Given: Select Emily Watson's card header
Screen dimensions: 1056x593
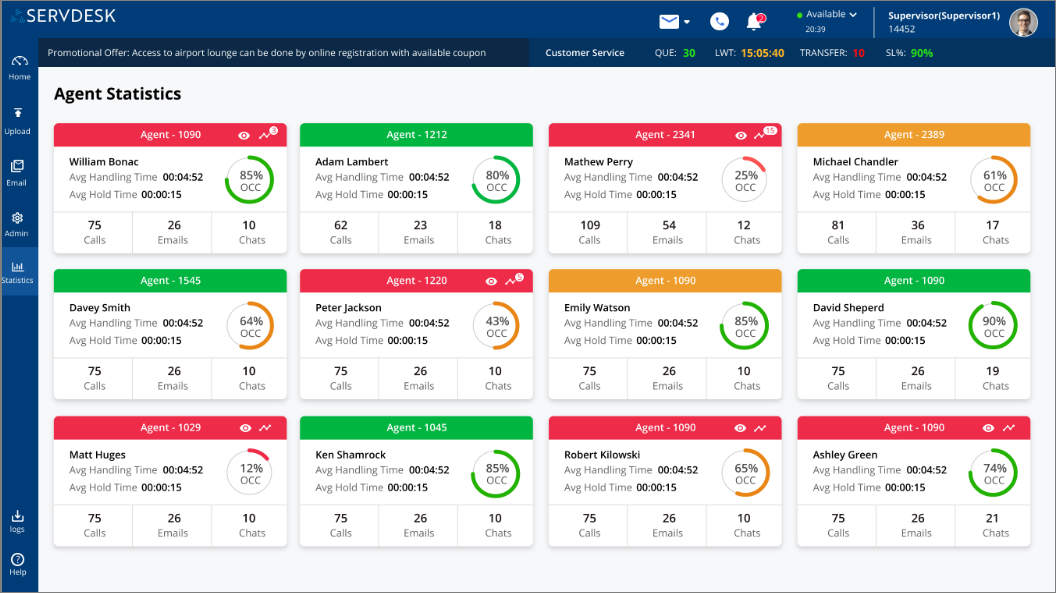Looking at the screenshot, I should click(665, 281).
